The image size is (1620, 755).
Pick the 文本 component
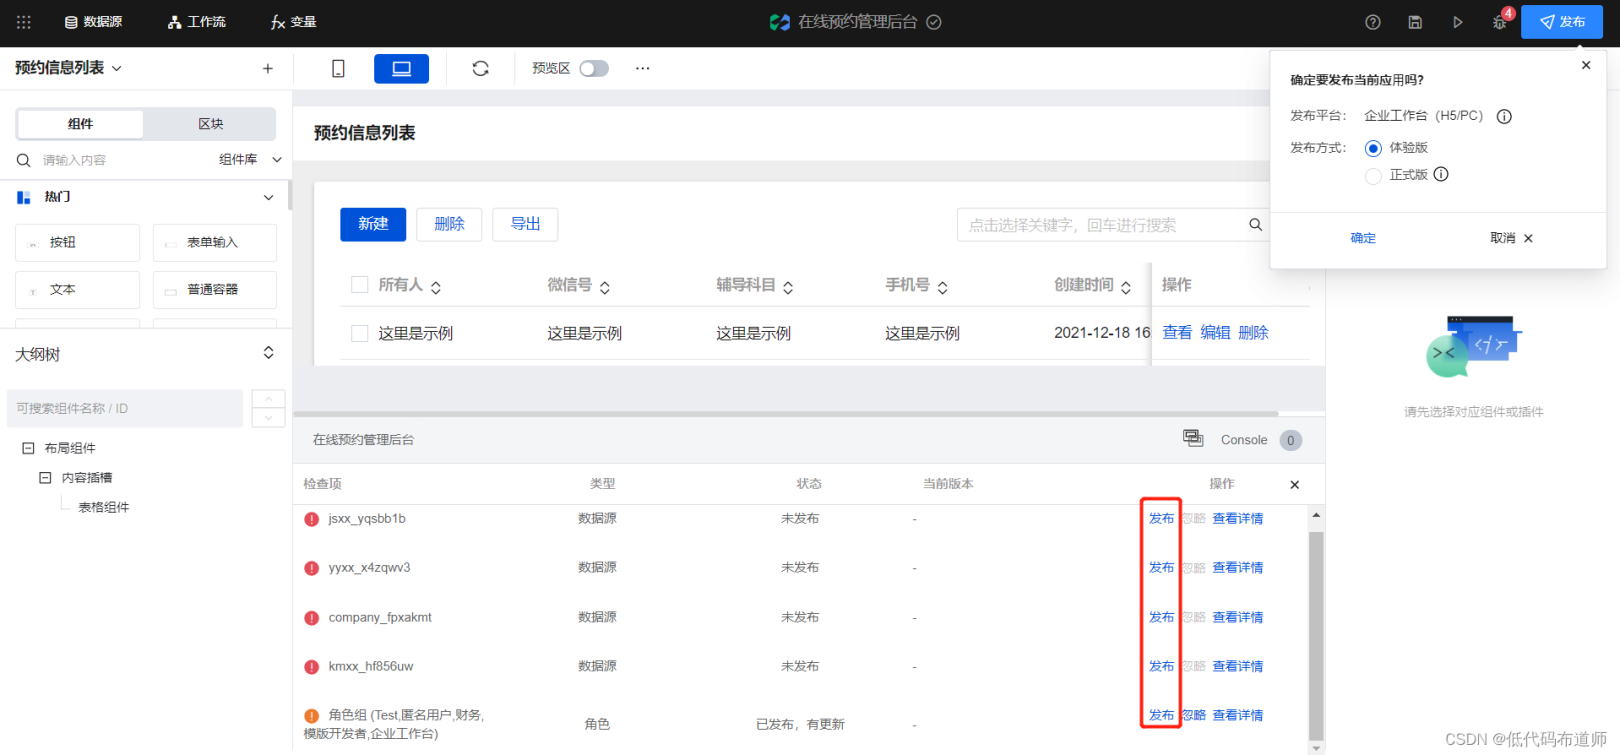coord(78,290)
